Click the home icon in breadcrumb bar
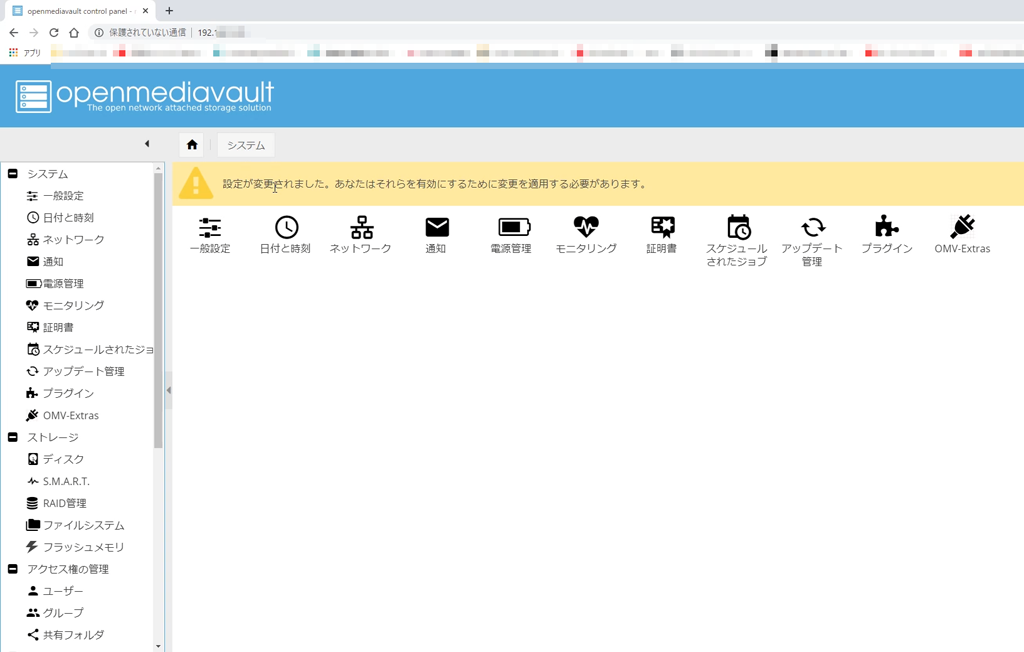 tap(192, 145)
